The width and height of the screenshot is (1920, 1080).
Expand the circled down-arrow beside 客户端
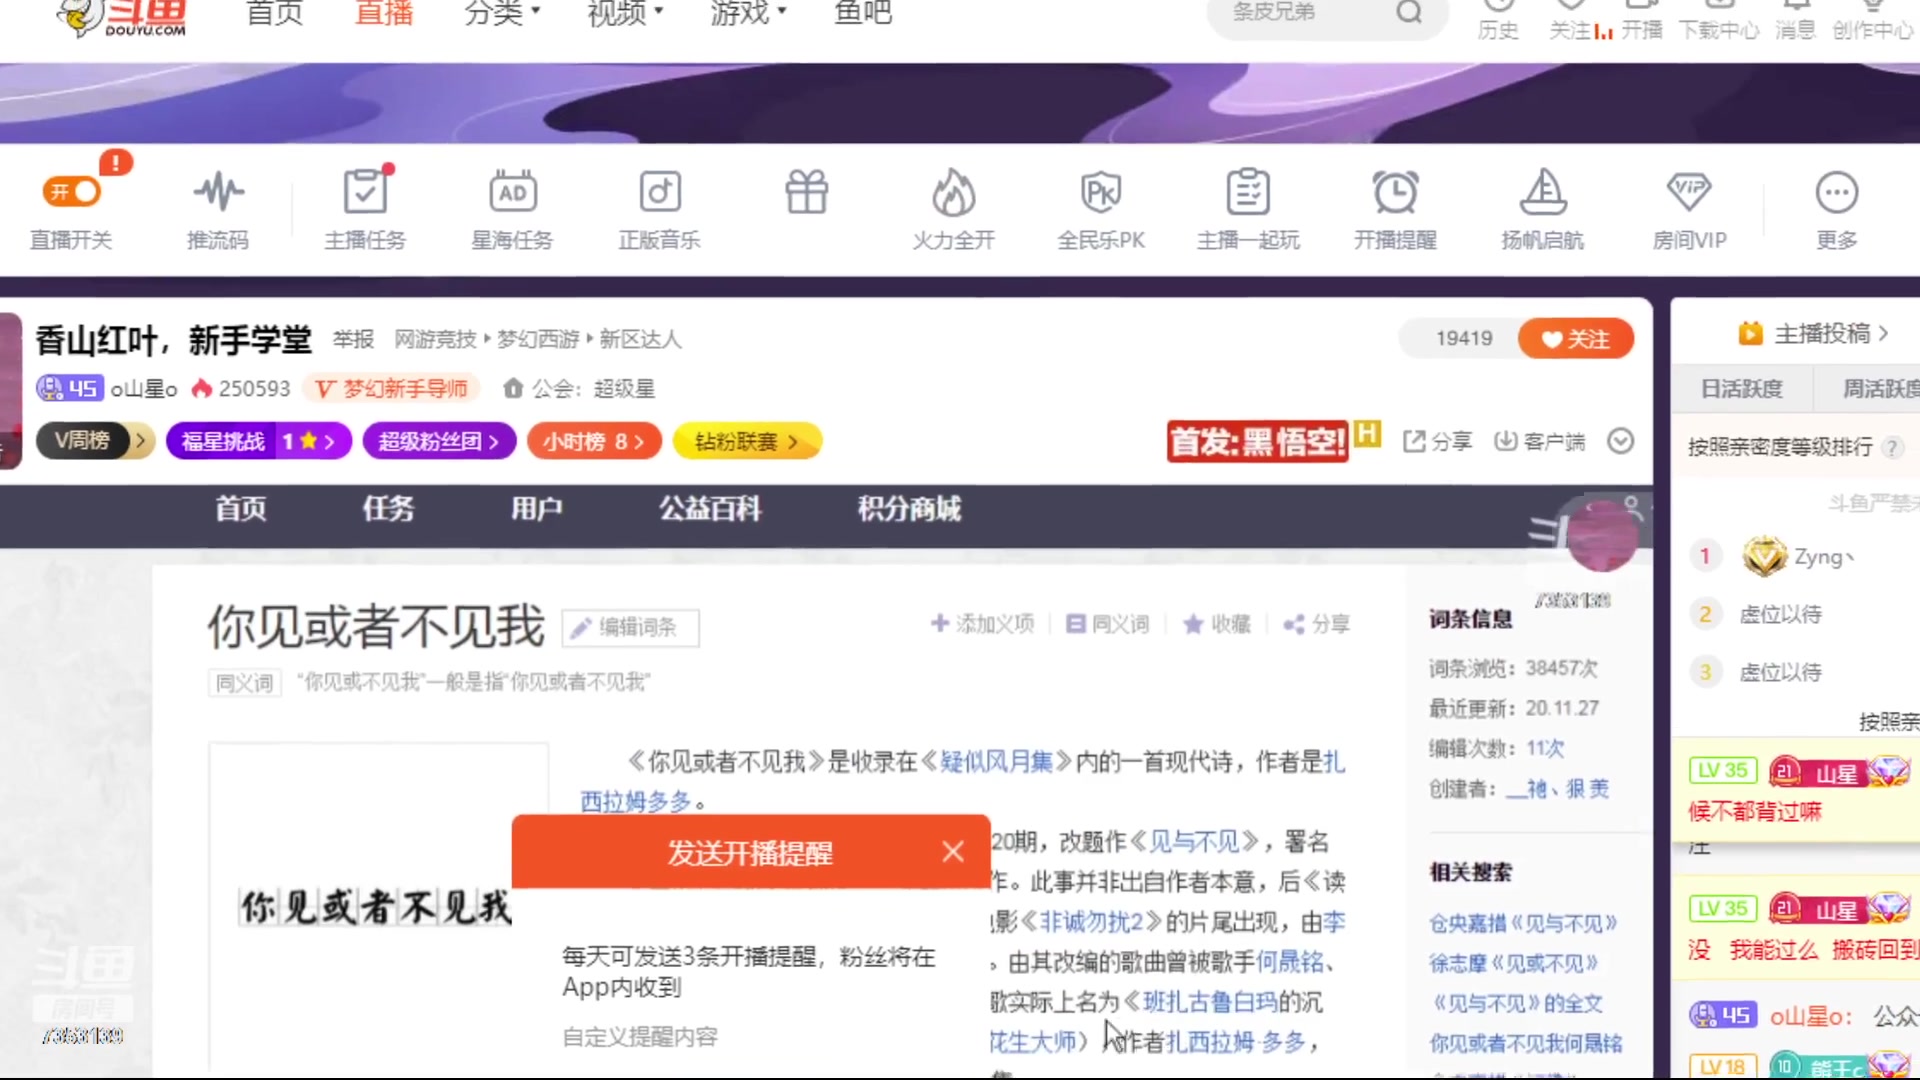(x=1621, y=441)
